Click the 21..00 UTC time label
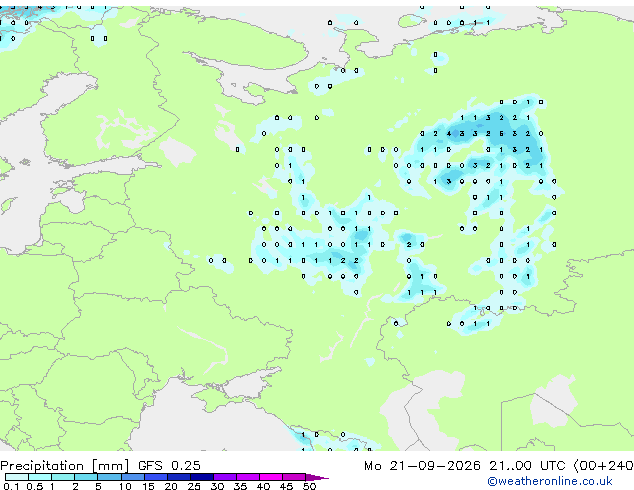This screenshot has width=634, height=490. pyautogui.click(x=527, y=466)
